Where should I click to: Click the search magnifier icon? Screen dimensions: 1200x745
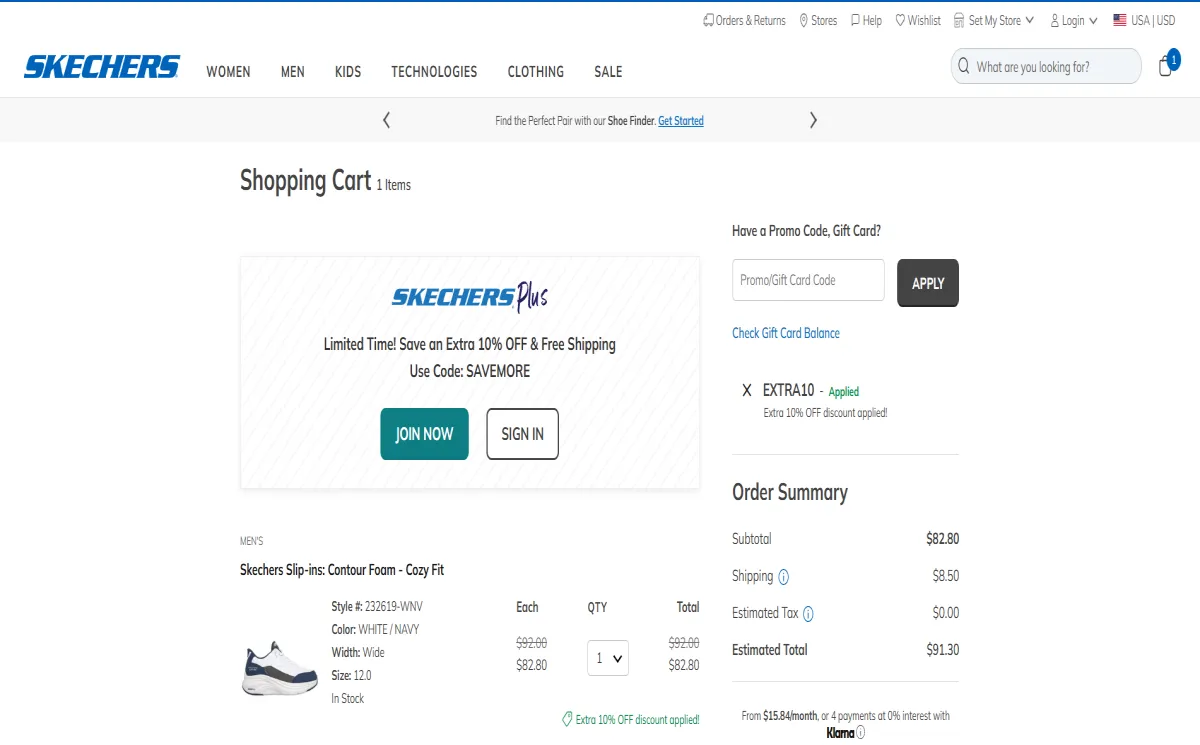(962, 65)
